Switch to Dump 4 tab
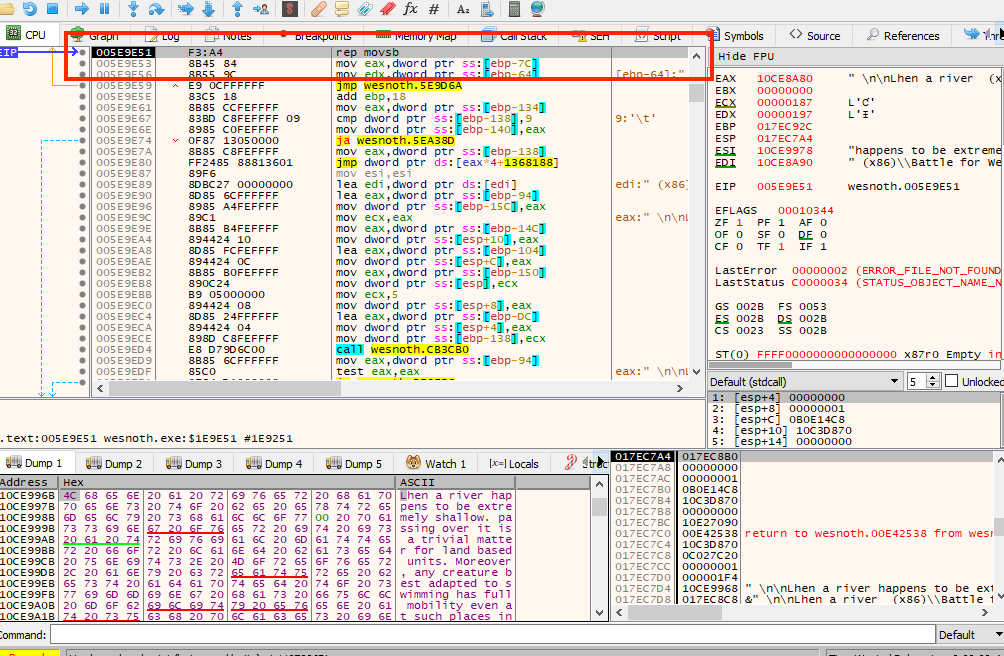This screenshot has height=656, width=1004. pyautogui.click(x=274, y=463)
